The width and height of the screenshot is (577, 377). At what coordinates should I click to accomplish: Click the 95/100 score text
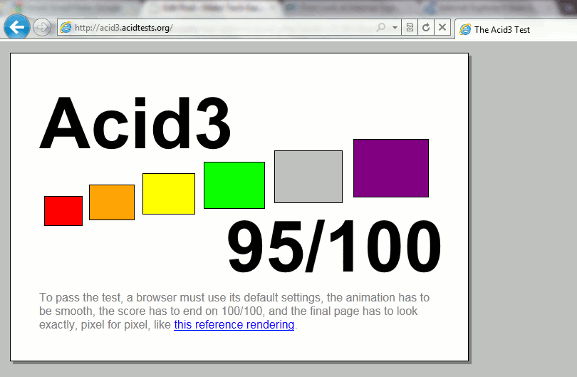[334, 246]
